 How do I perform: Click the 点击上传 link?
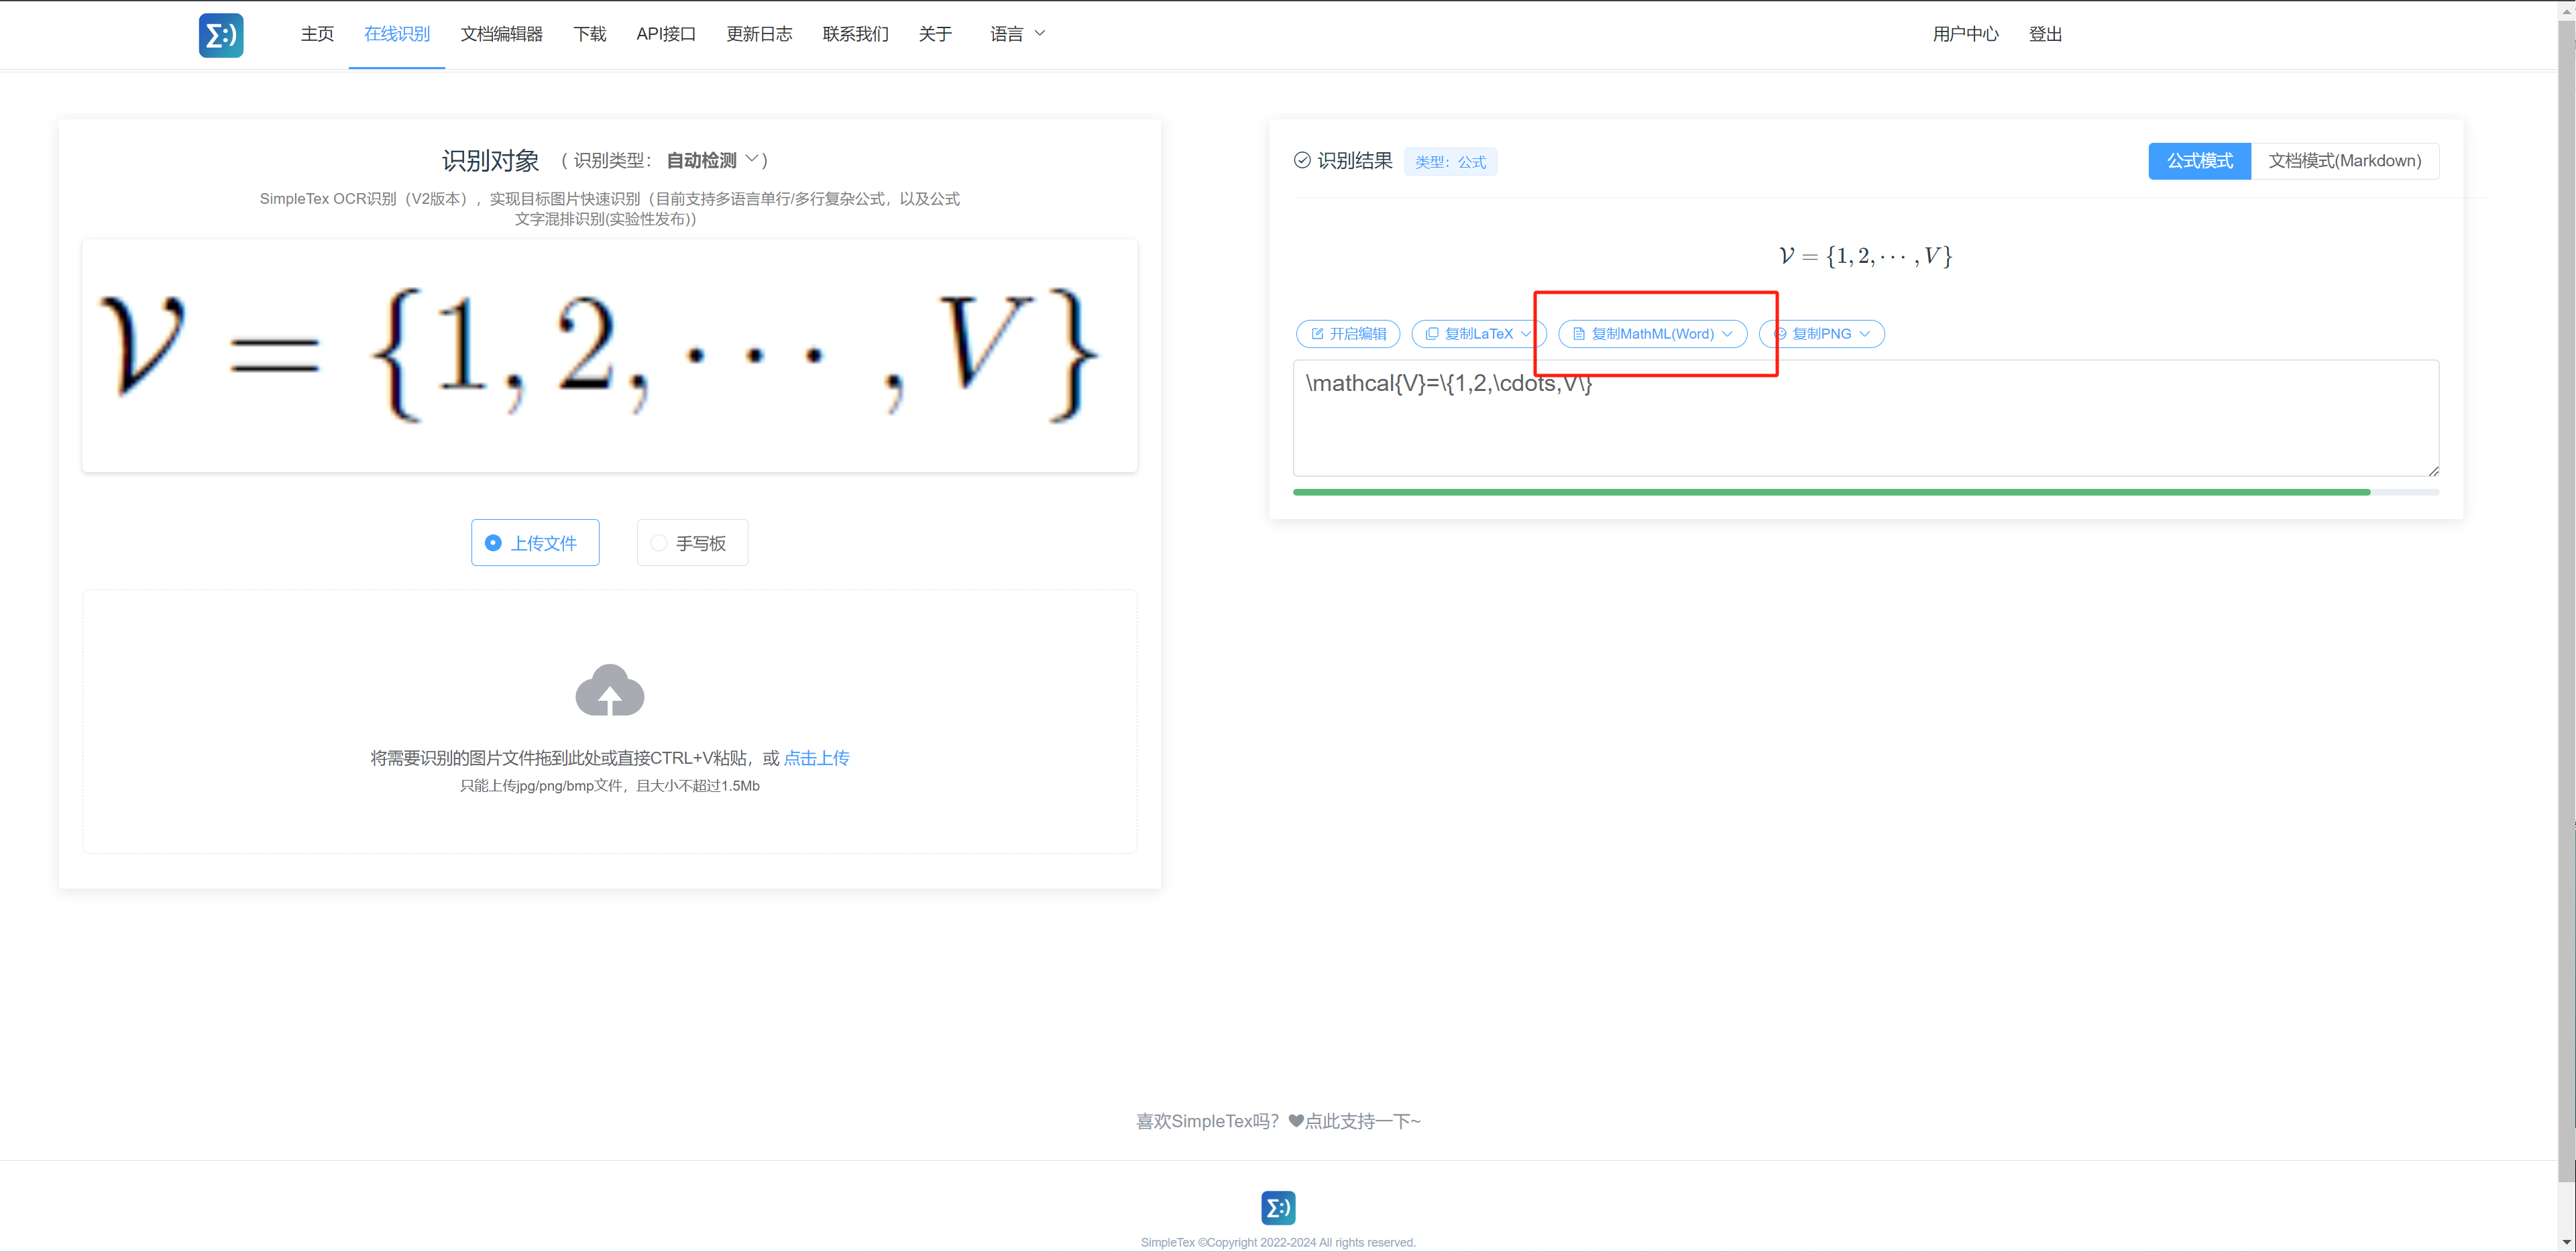[x=816, y=758]
